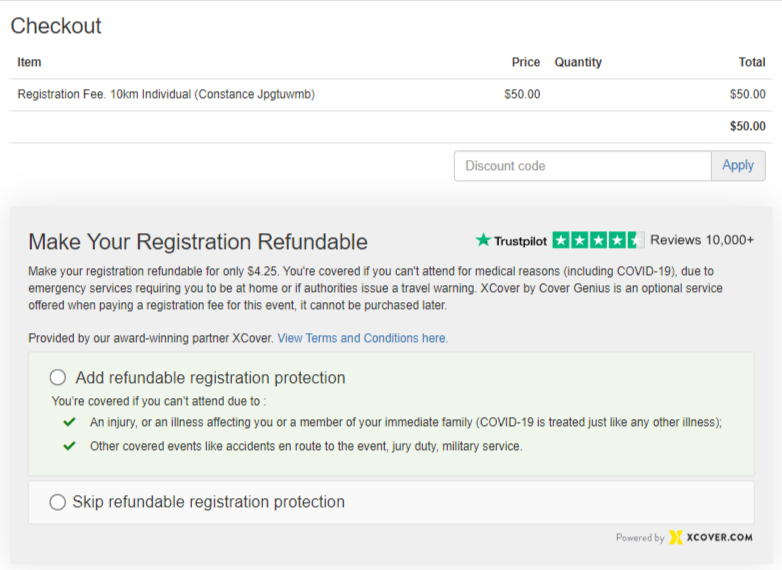Click the Trustpilot five-star rating graphic
Viewport: 782px width, 570px height.
(x=597, y=240)
